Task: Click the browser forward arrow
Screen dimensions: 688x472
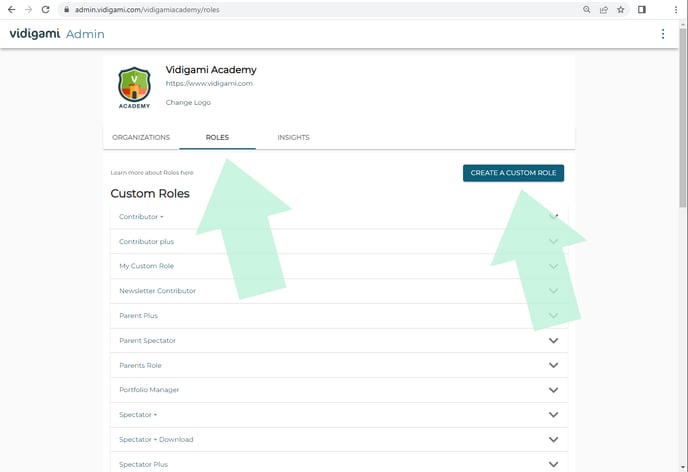Action: (x=29, y=10)
